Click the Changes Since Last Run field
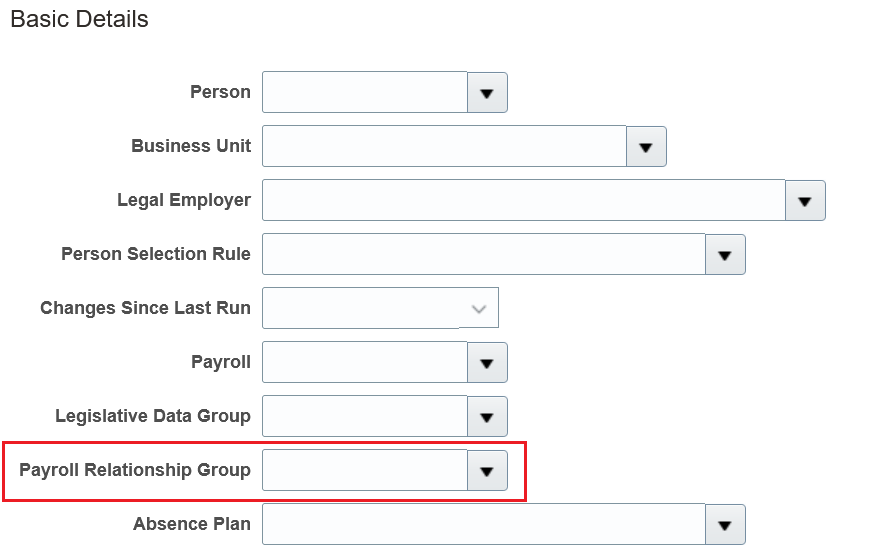The image size is (885, 554). (360, 308)
